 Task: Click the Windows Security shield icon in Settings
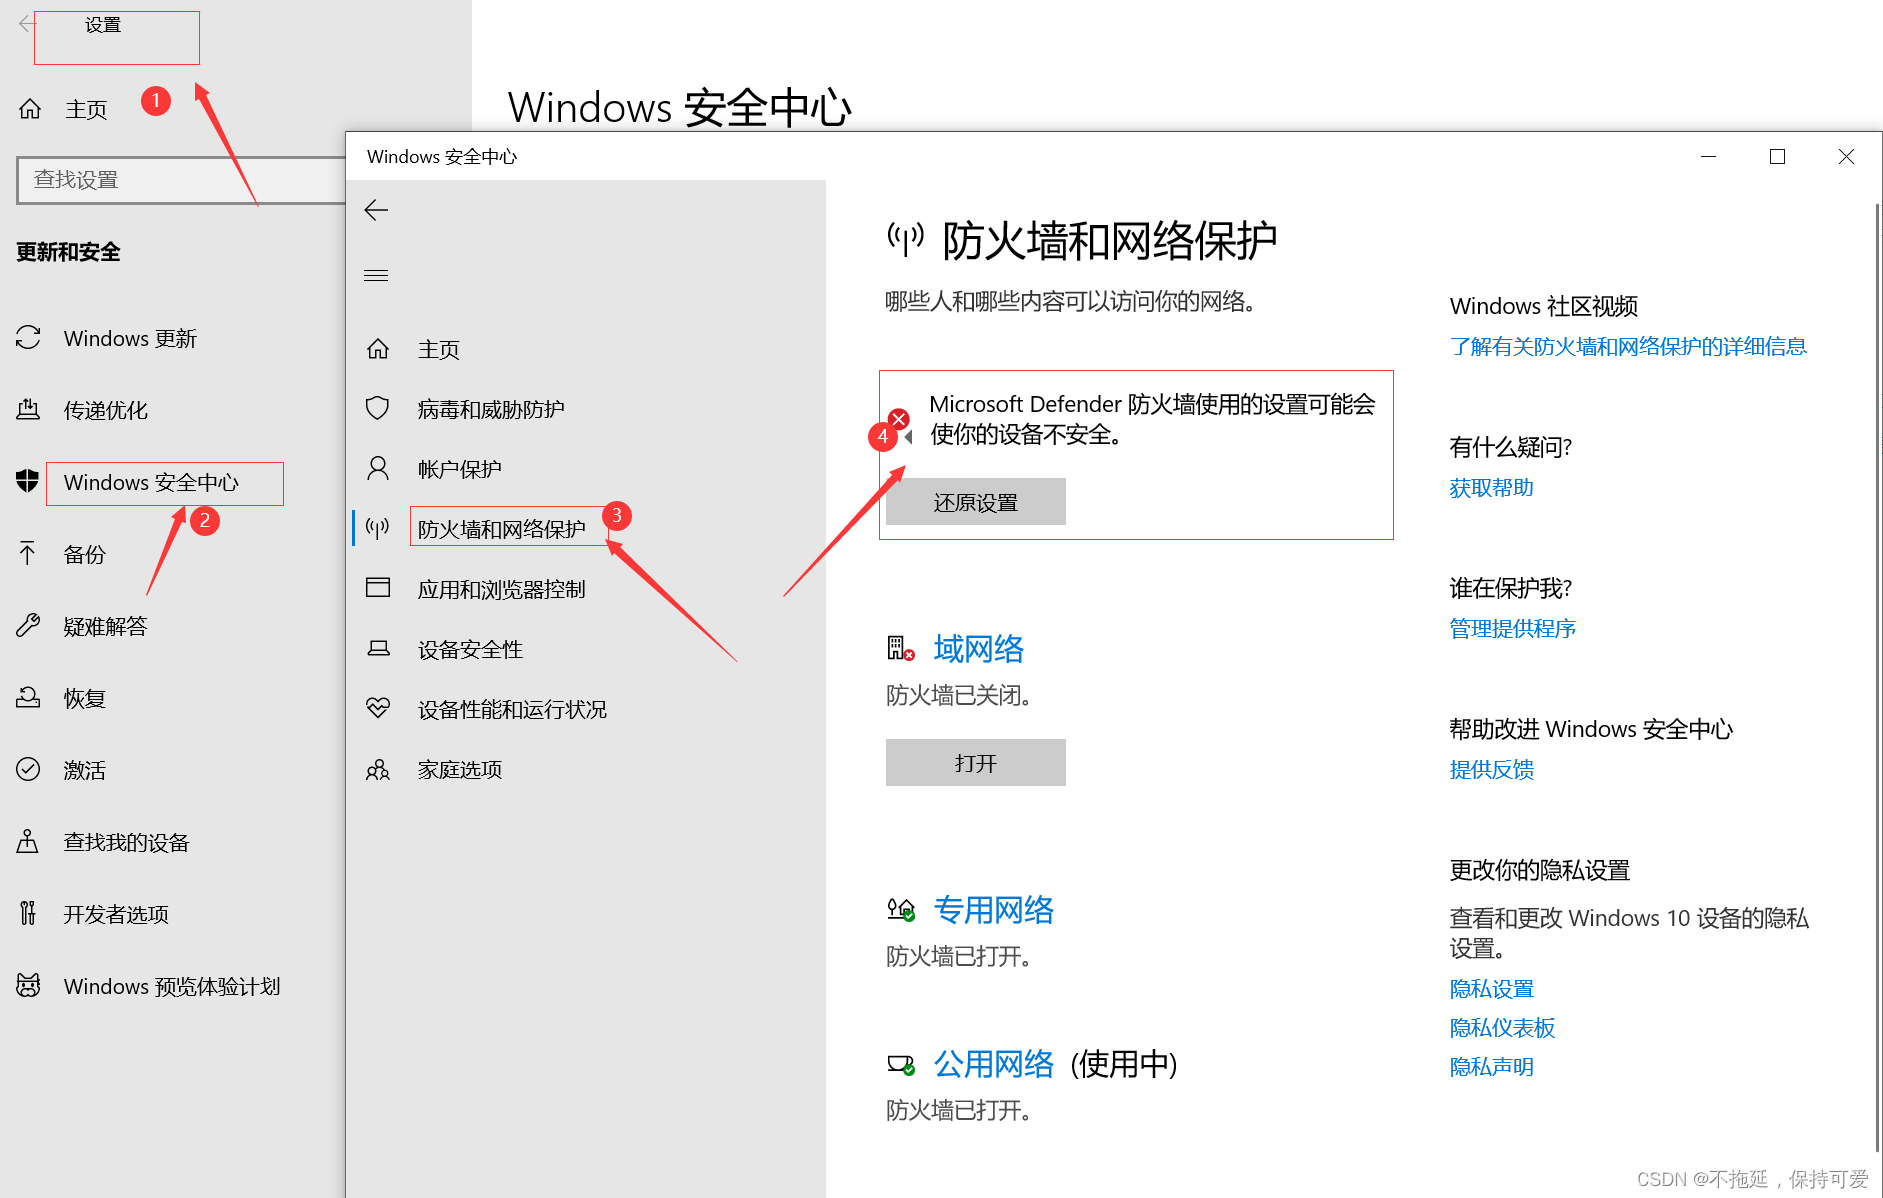click(x=28, y=481)
